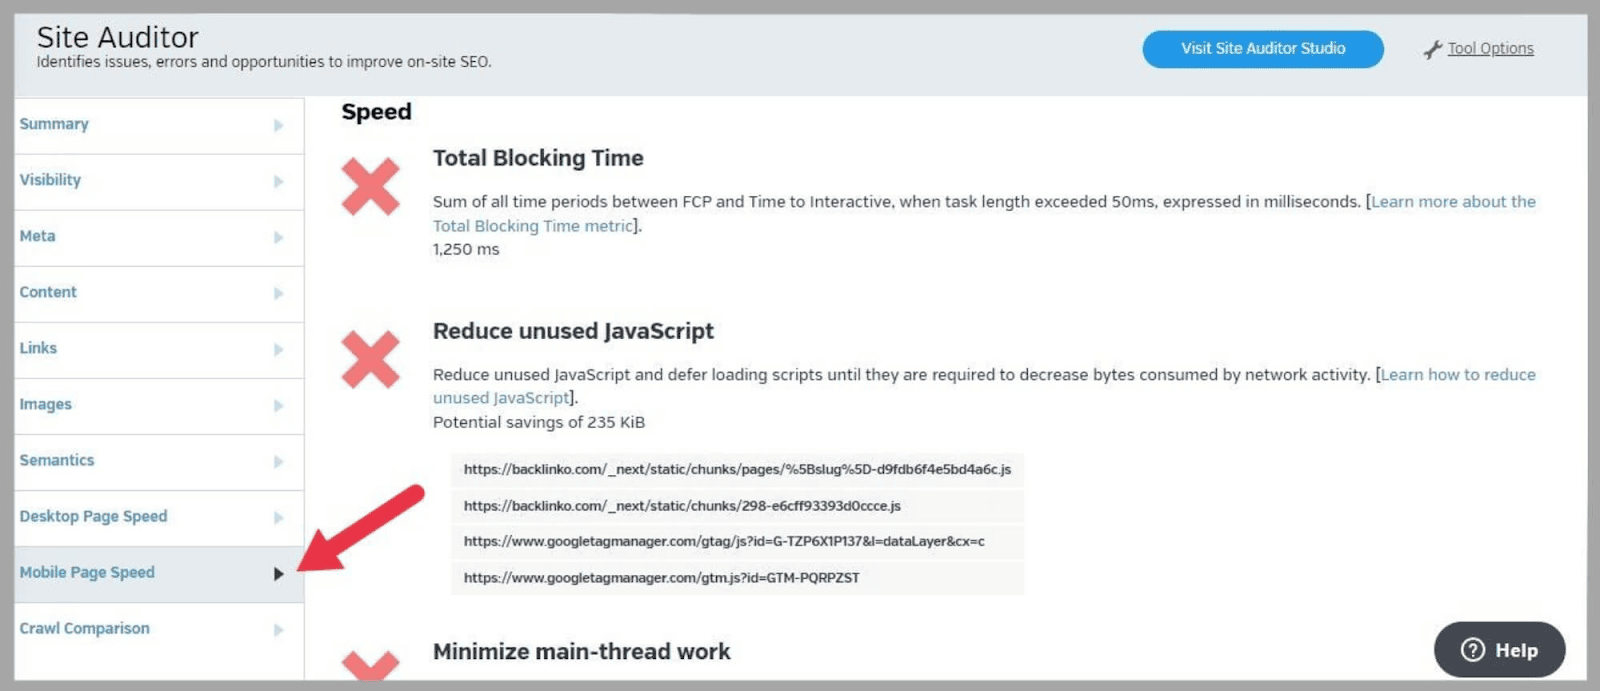Expand the Visibility section chevron

tap(278, 181)
